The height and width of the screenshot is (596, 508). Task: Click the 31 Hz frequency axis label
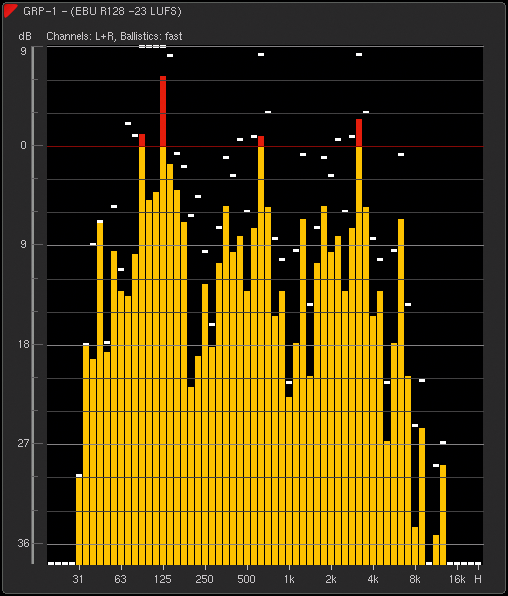click(78, 579)
